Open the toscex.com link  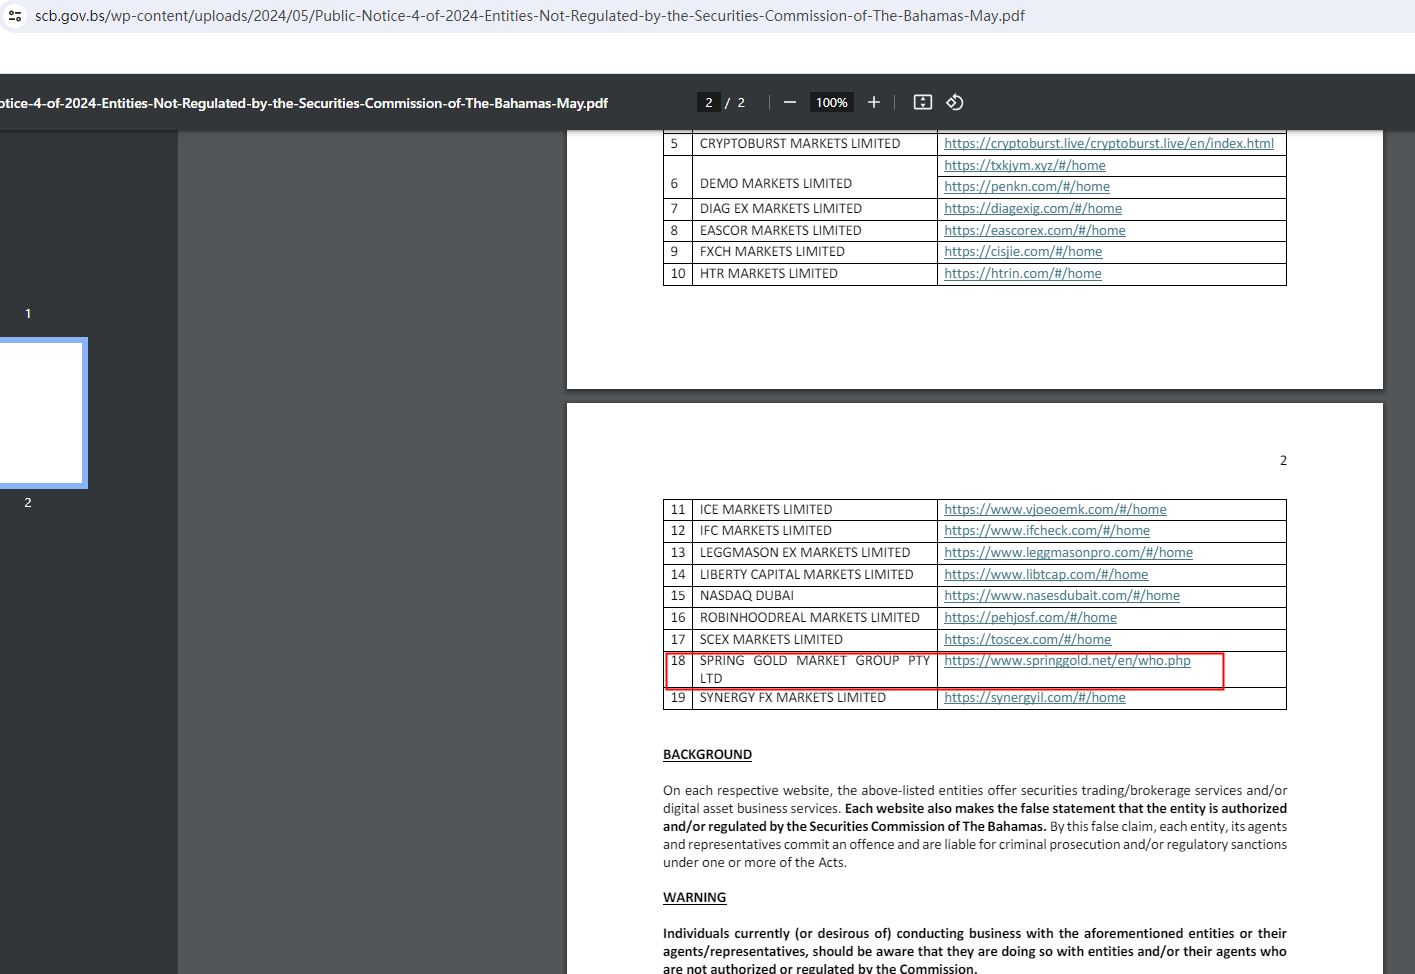(x=1028, y=640)
